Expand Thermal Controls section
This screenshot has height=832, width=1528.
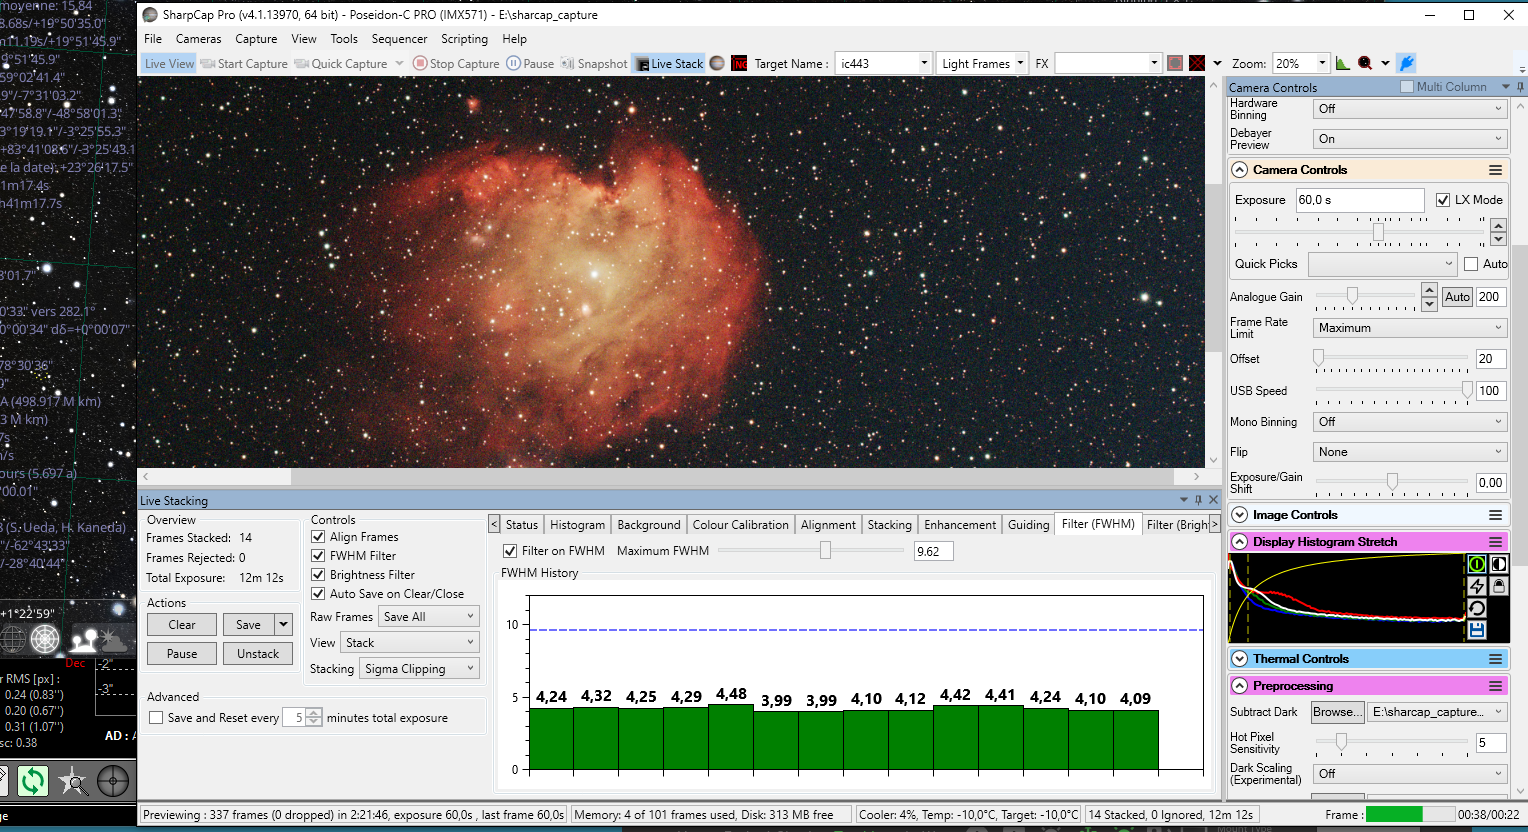point(1240,659)
